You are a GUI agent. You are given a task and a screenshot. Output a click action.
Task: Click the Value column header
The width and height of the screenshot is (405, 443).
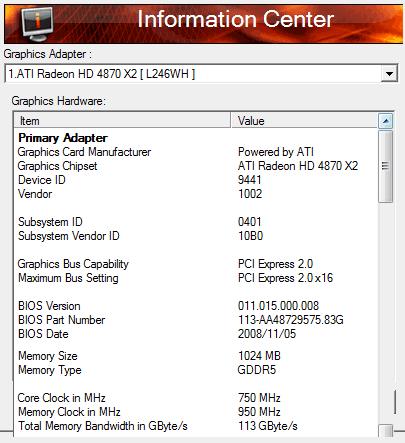[304, 121]
